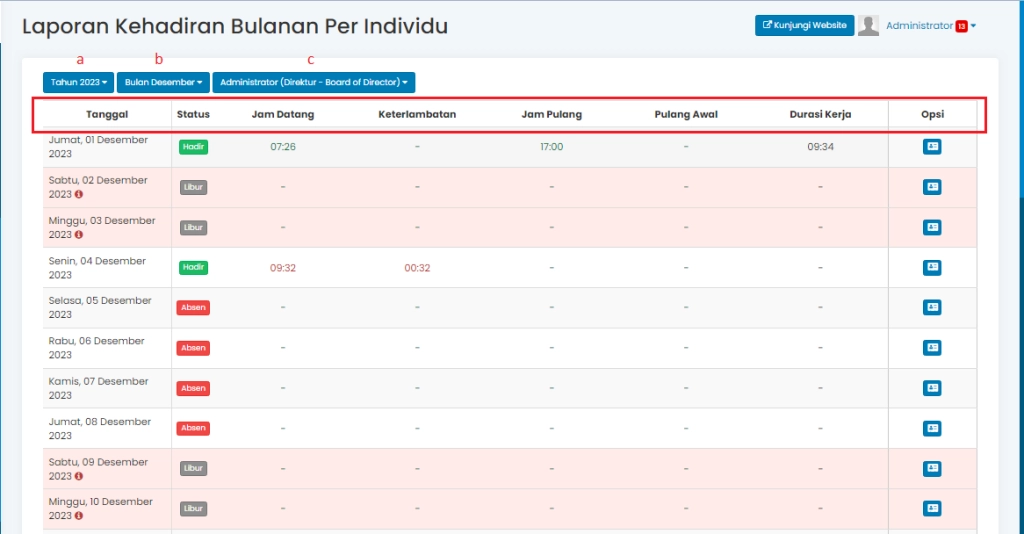The image size is (1024, 534).
Task: Click the Durasi Kerja column header
Action: pyautogui.click(x=820, y=114)
